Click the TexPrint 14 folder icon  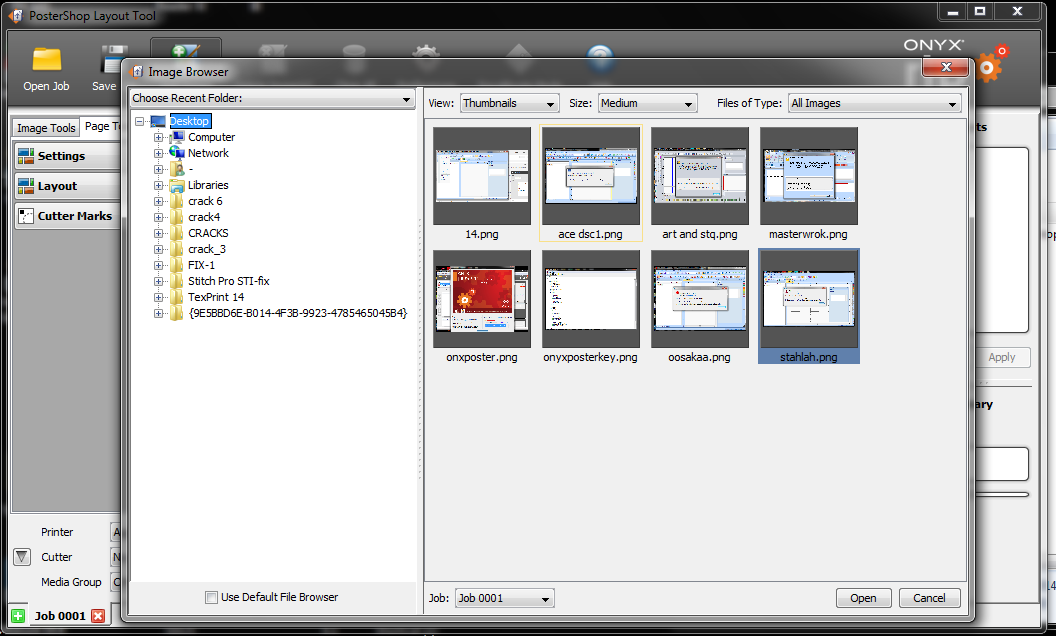[177, 297]
